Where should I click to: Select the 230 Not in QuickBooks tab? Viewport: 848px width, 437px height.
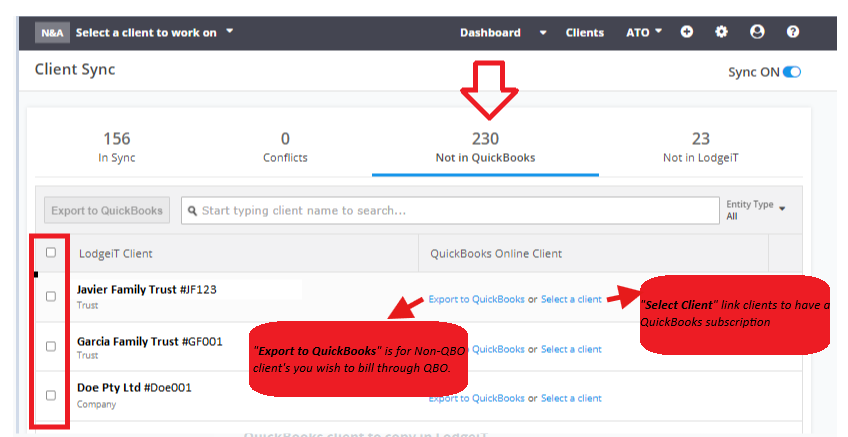[485, 147]
